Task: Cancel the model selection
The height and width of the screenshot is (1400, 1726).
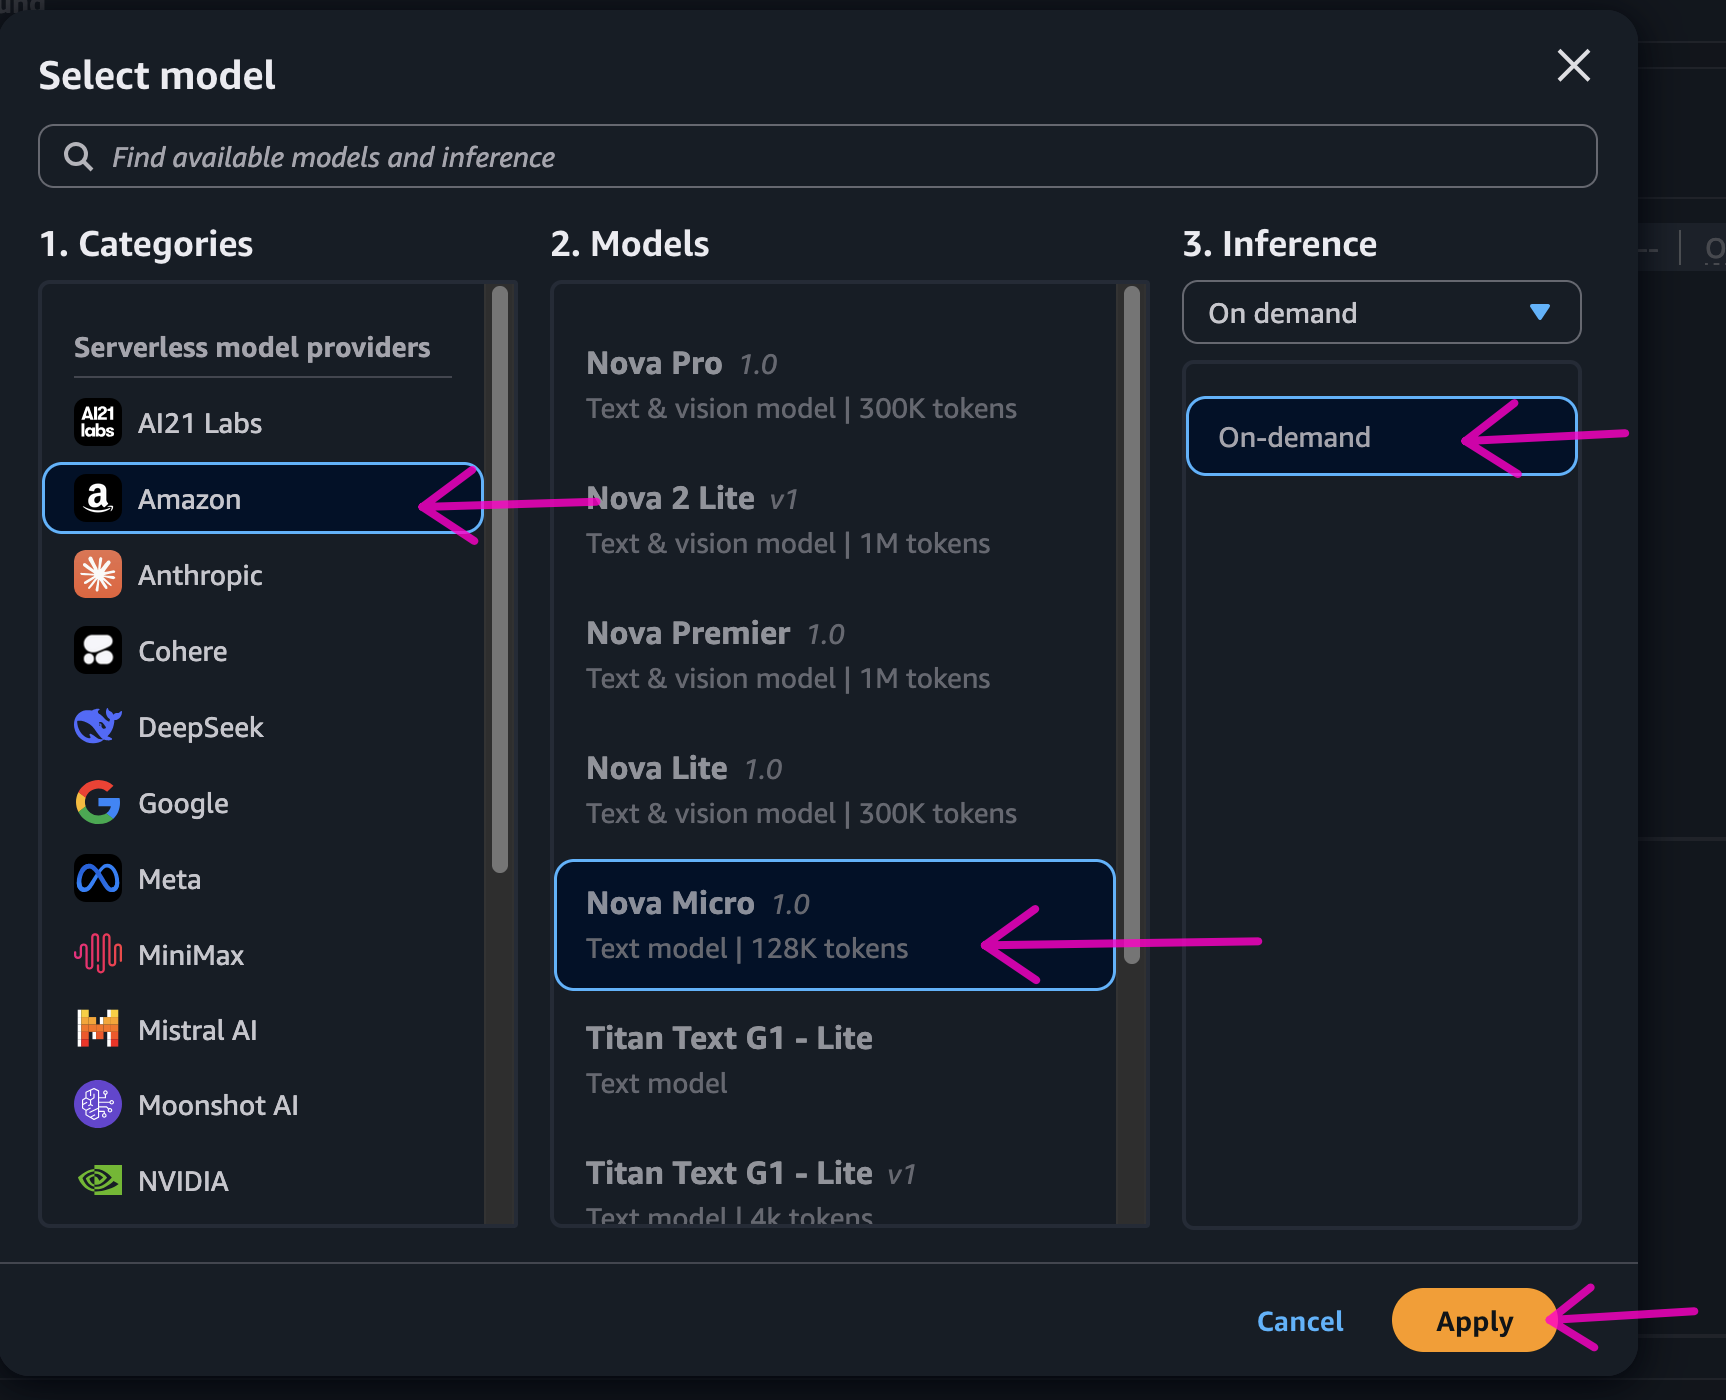Action: [x=1300, y=1320]
